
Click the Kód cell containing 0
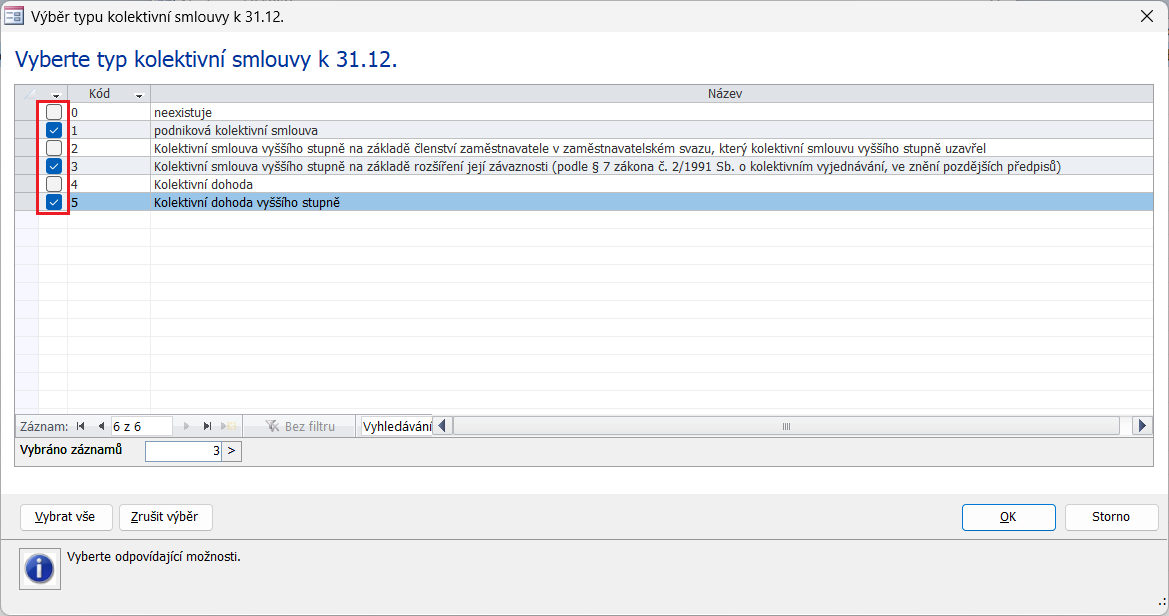coord(110,113)
